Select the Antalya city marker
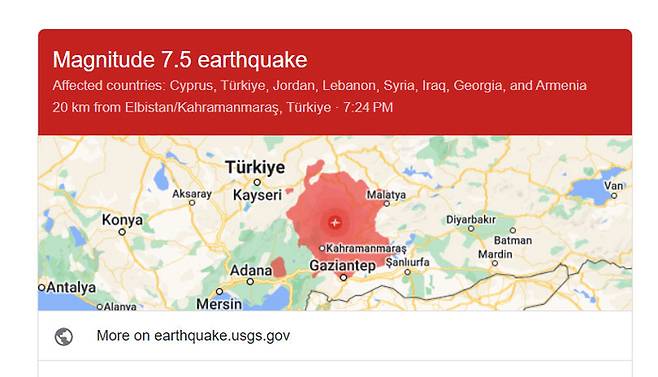 tap(42, 288)
